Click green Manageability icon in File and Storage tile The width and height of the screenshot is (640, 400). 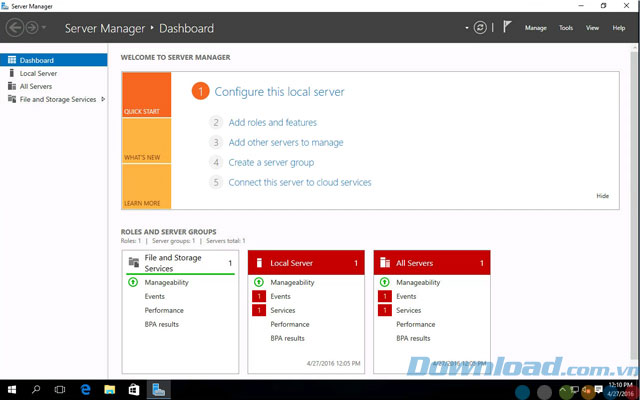(133, 282)
